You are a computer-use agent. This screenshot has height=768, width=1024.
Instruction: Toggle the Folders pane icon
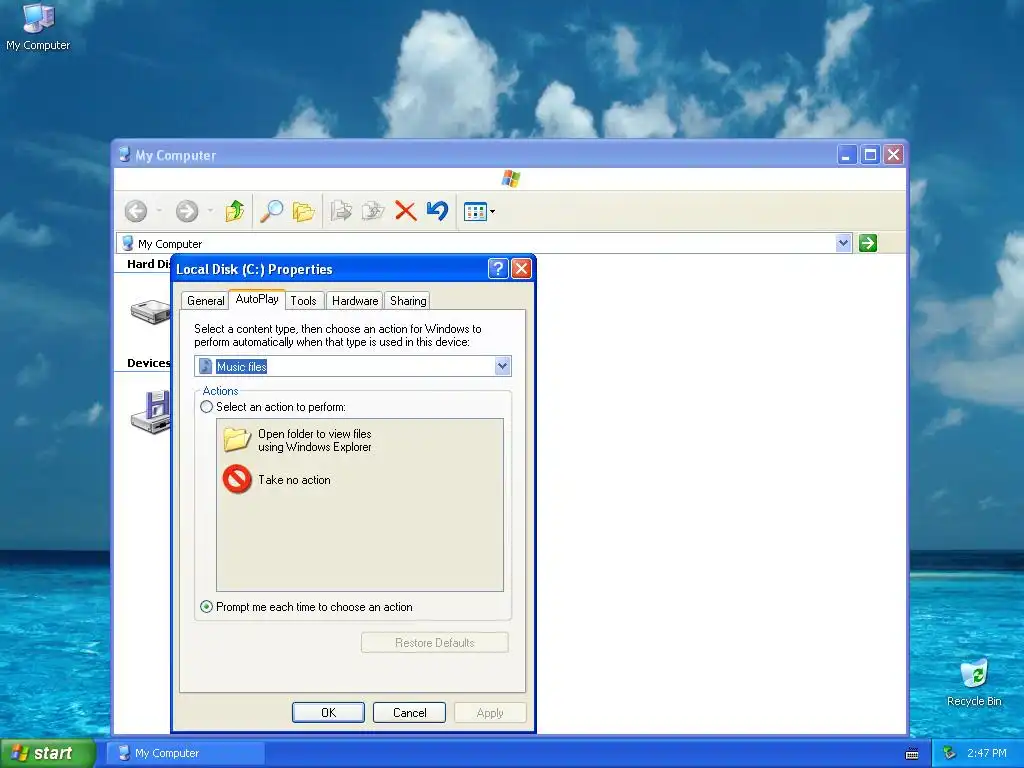pyautogui.click(x=304, y=211)
